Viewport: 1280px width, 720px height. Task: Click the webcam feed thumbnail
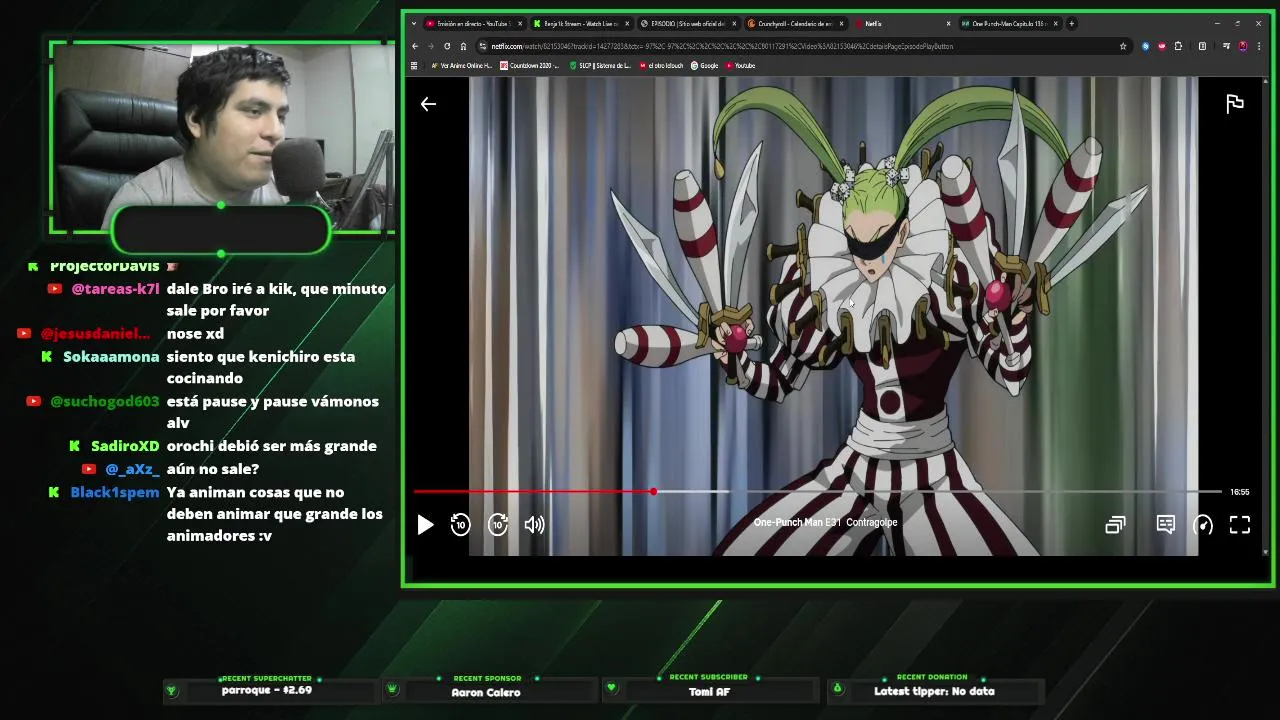222,137
